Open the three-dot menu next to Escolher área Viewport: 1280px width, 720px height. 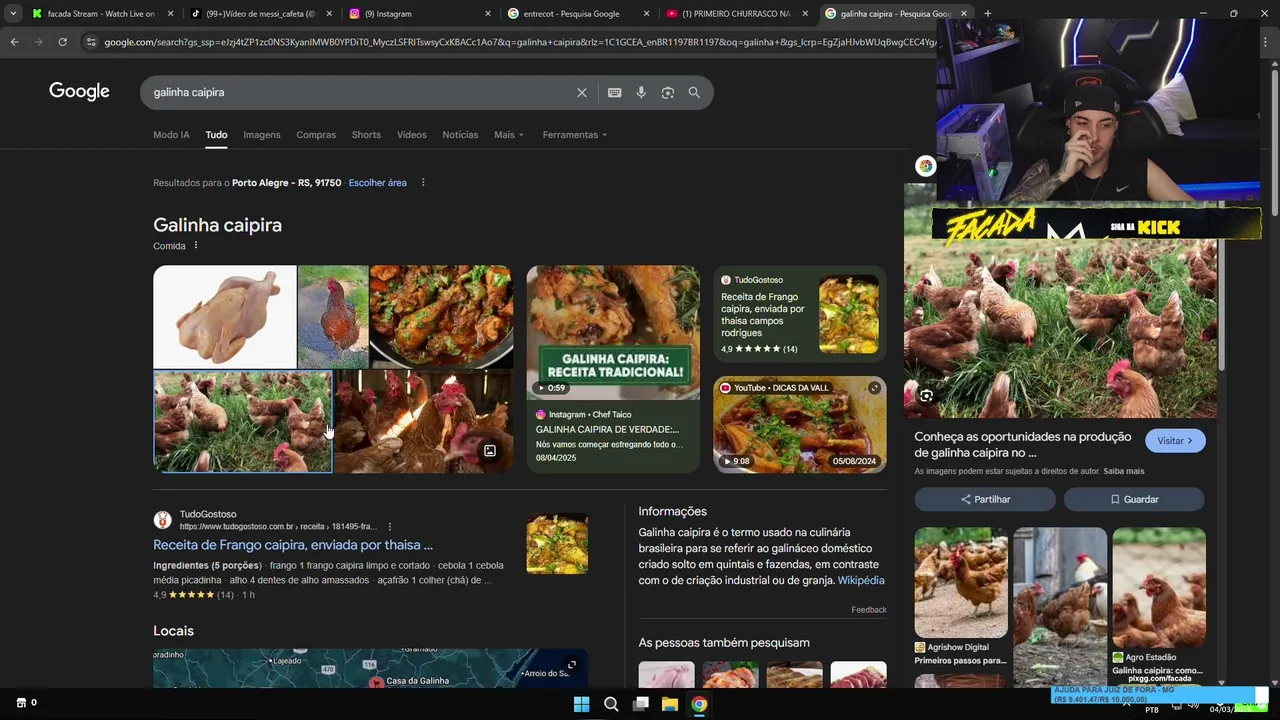[x=423, y=182]
